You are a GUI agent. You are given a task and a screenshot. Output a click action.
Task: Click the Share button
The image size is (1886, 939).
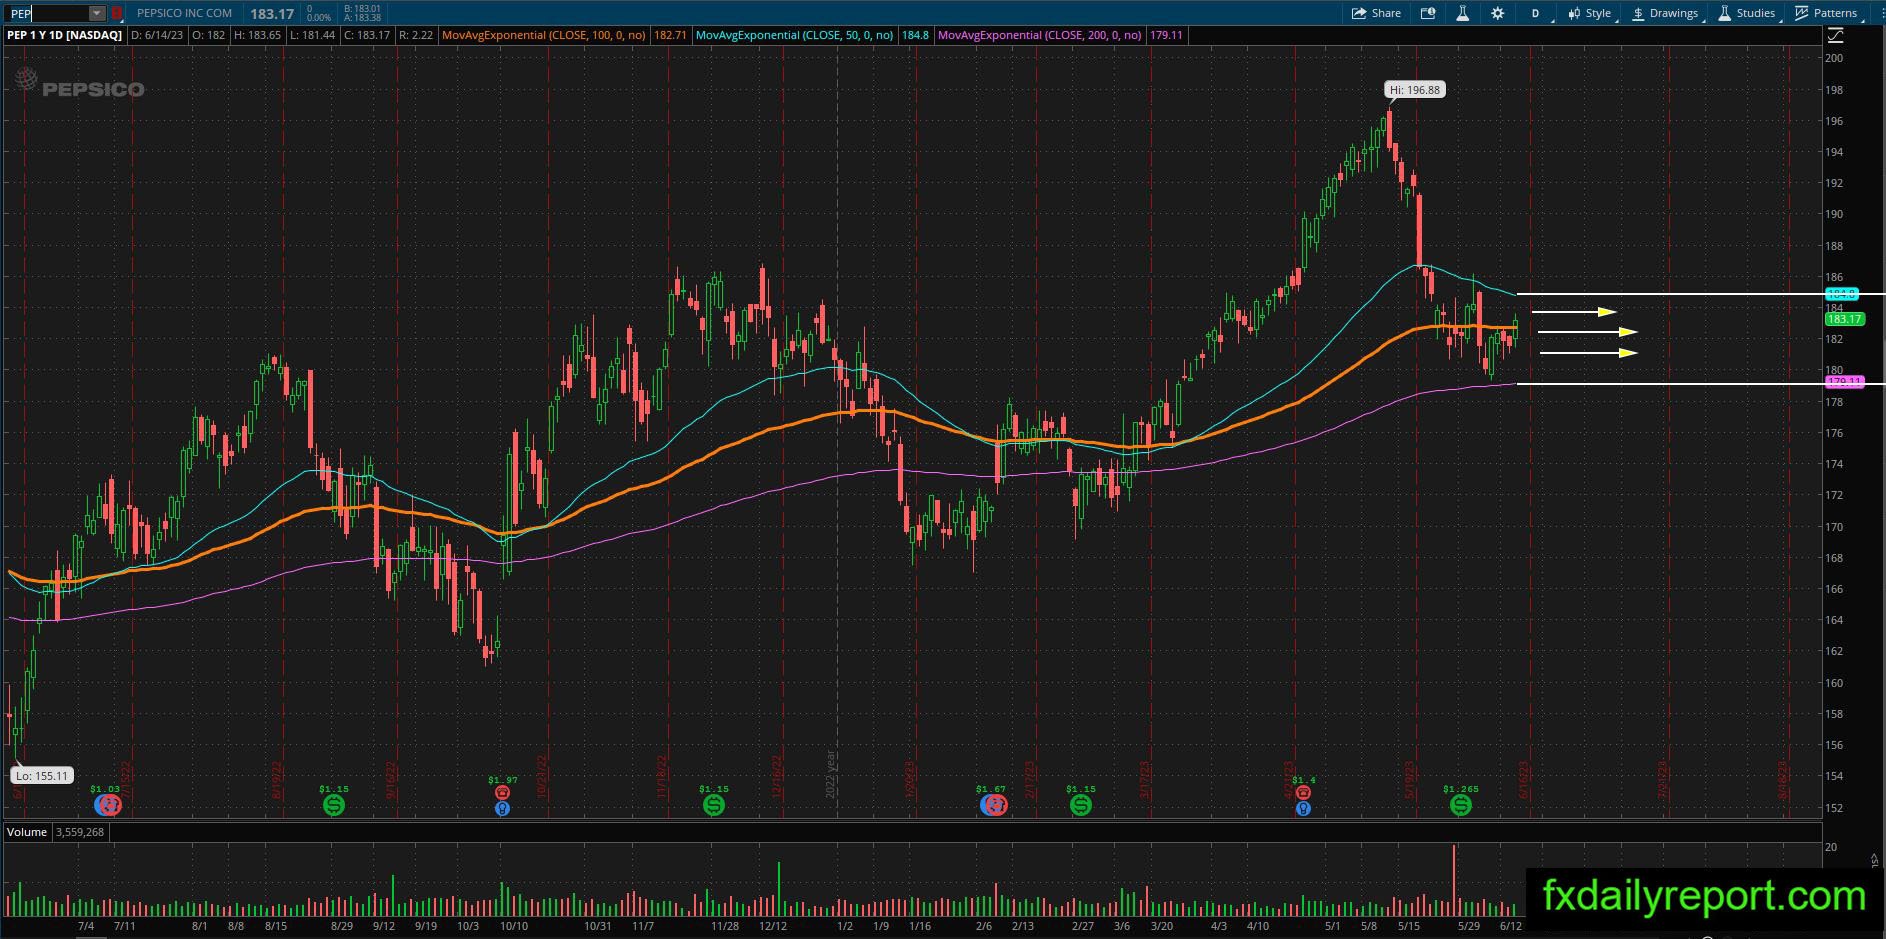point(1376,13)
